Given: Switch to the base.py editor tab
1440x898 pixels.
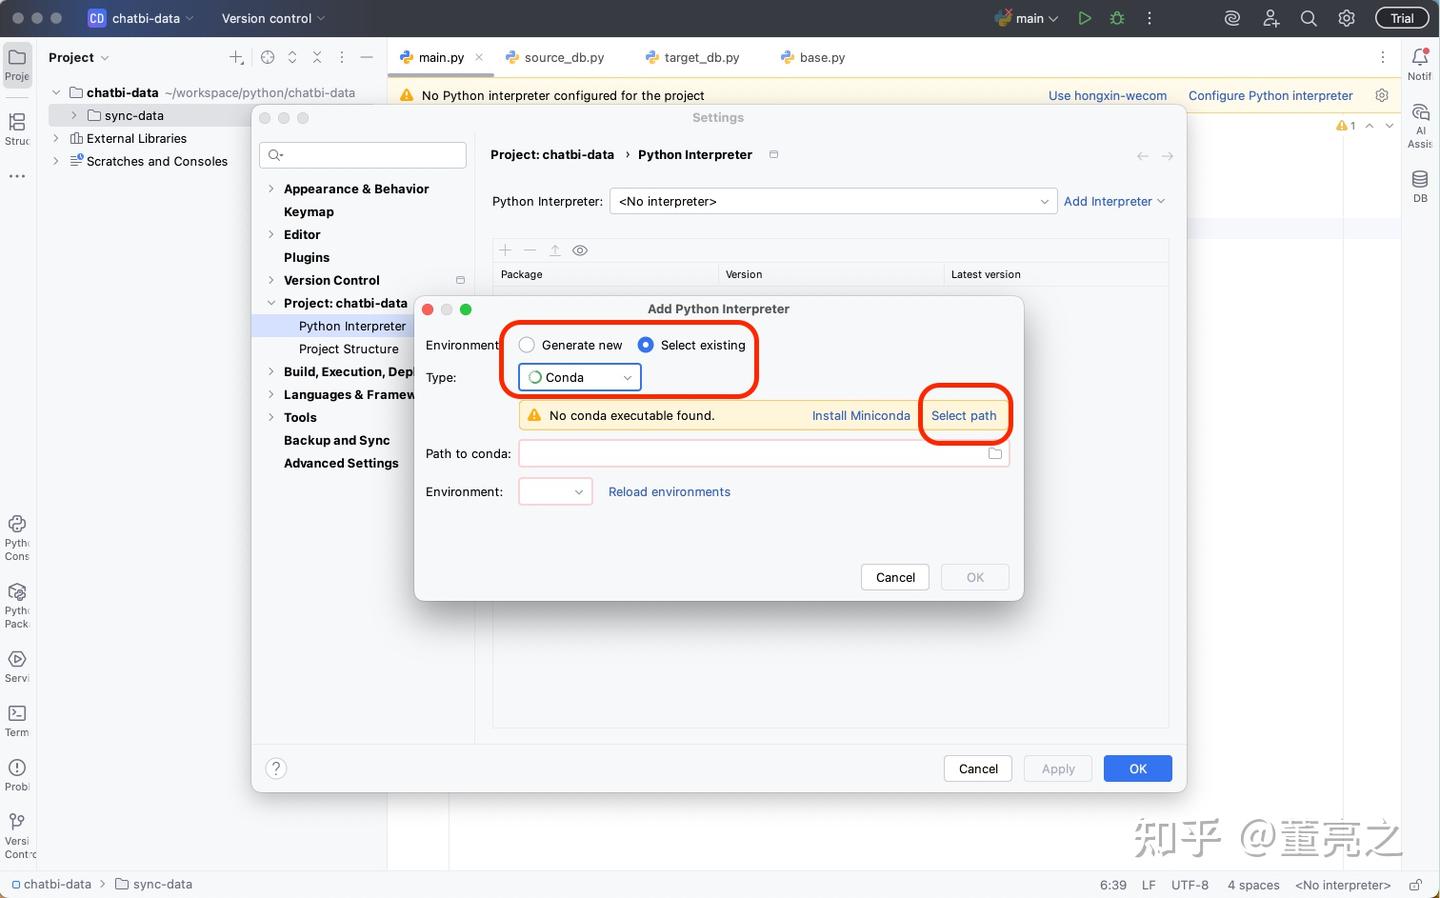Looking at the screenshot, I should tap(813, 58).
